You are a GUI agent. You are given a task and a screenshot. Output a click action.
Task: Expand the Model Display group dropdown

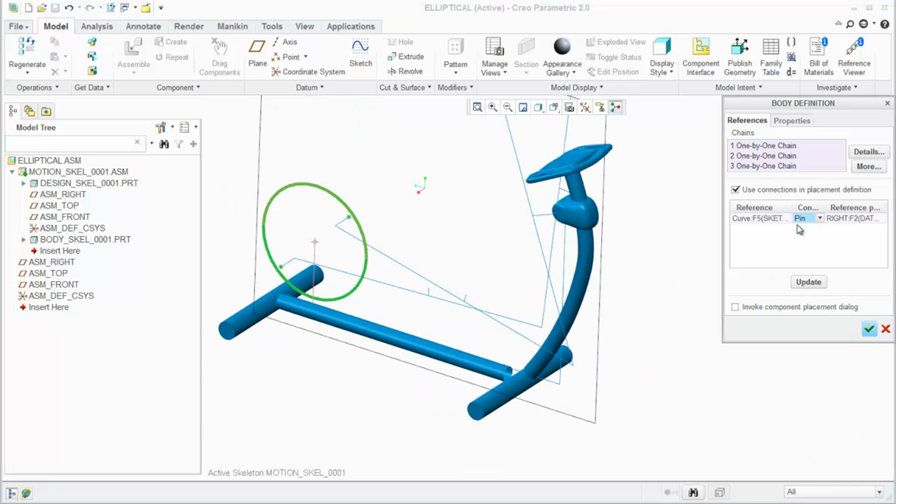(577, 88)
